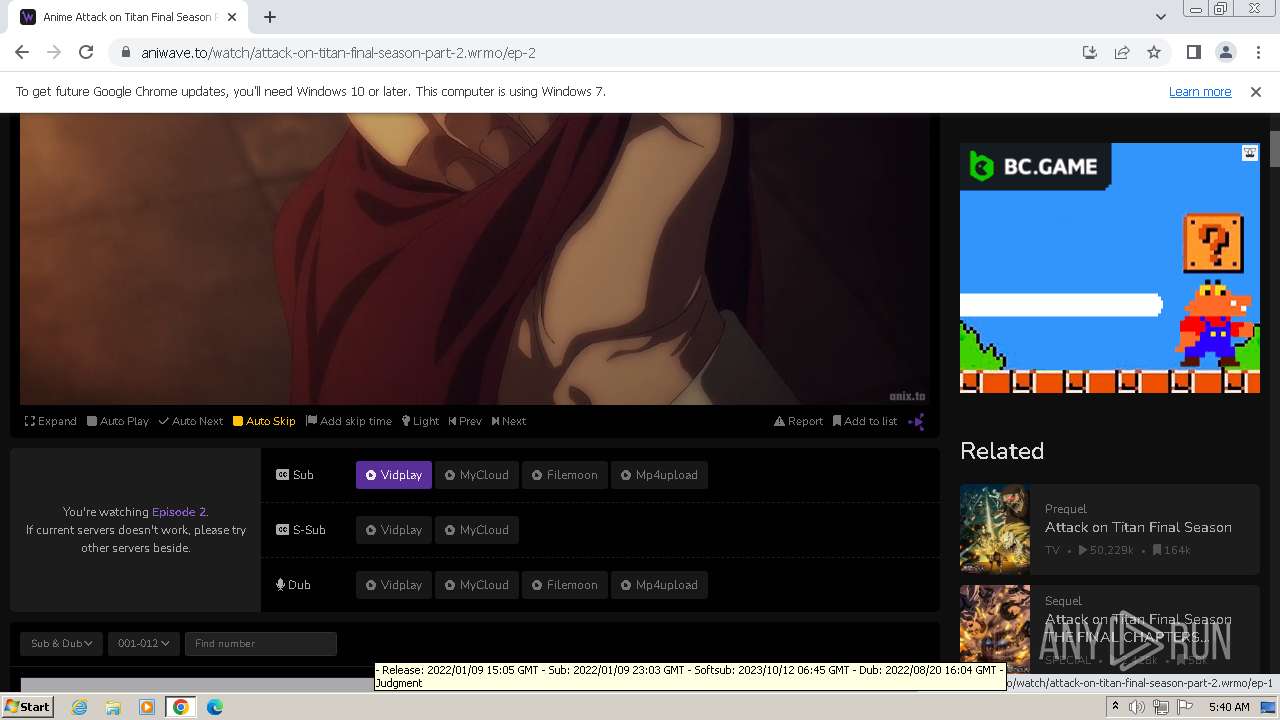Open Microsoft Edge from taskbar
1280x720 pixels.
[x=215, y=707]
